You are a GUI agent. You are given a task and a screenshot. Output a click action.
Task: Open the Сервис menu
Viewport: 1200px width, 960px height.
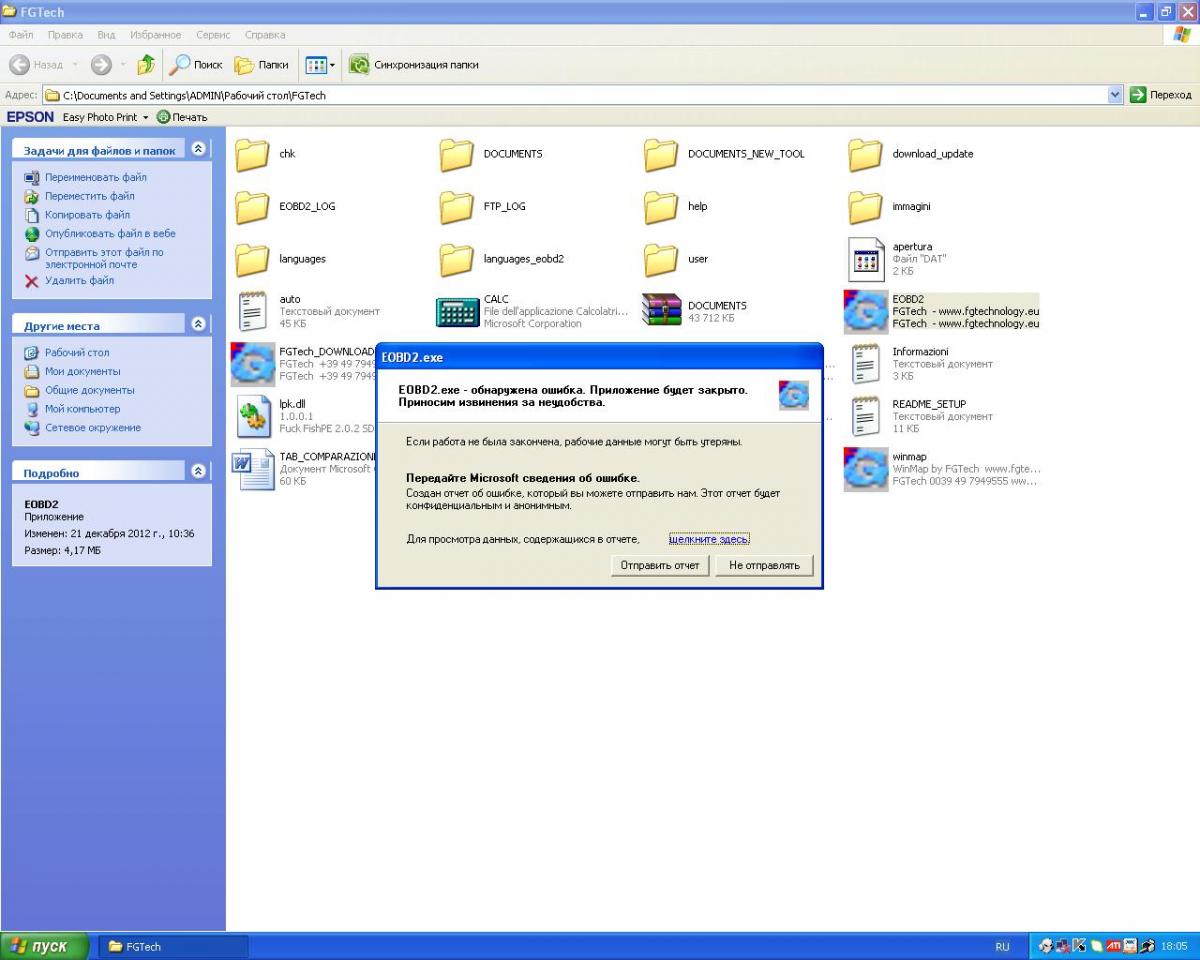(x=213, y=35)
